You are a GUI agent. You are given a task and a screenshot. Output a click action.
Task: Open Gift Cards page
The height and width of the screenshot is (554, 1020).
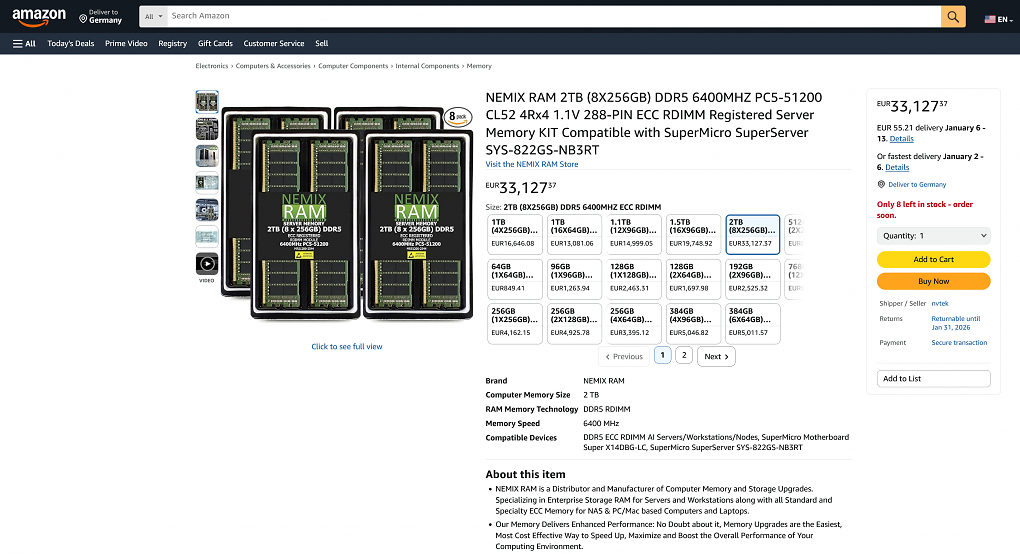pyautogui.click(x=215, y=44)
